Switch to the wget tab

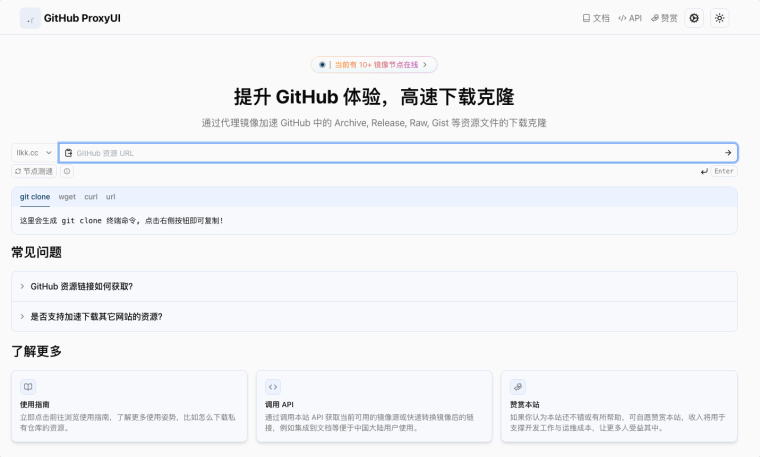[67, 197]
